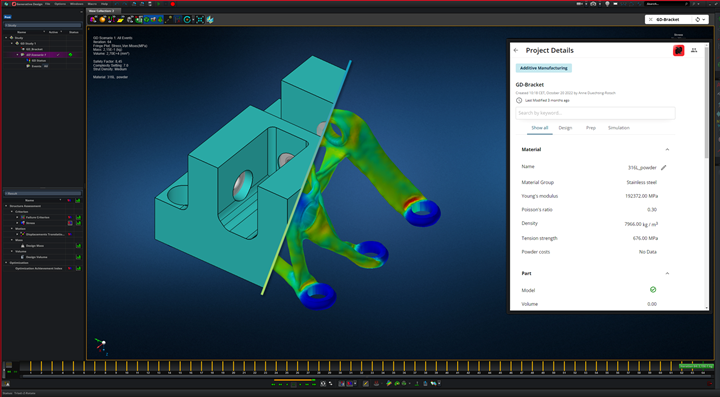Switch to the Prep tab
720x397 pixels.
[x=591, y=128]
